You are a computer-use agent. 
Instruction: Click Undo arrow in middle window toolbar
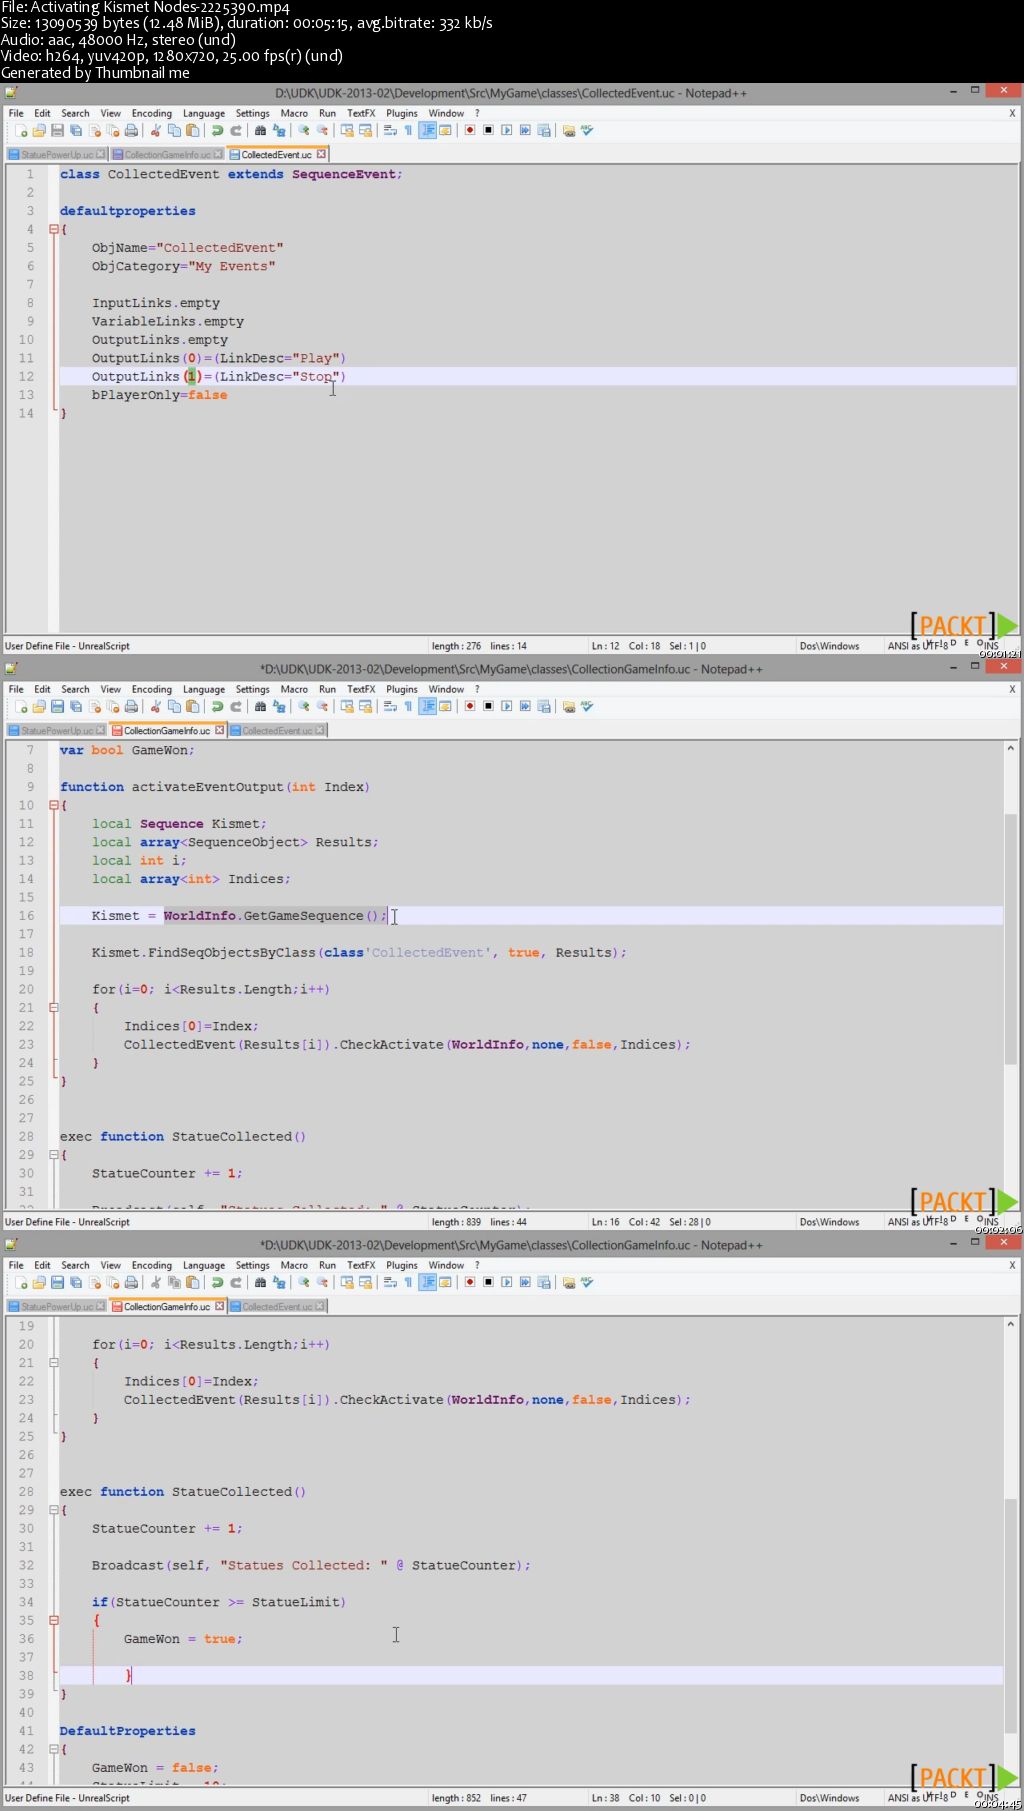(217, 707)
